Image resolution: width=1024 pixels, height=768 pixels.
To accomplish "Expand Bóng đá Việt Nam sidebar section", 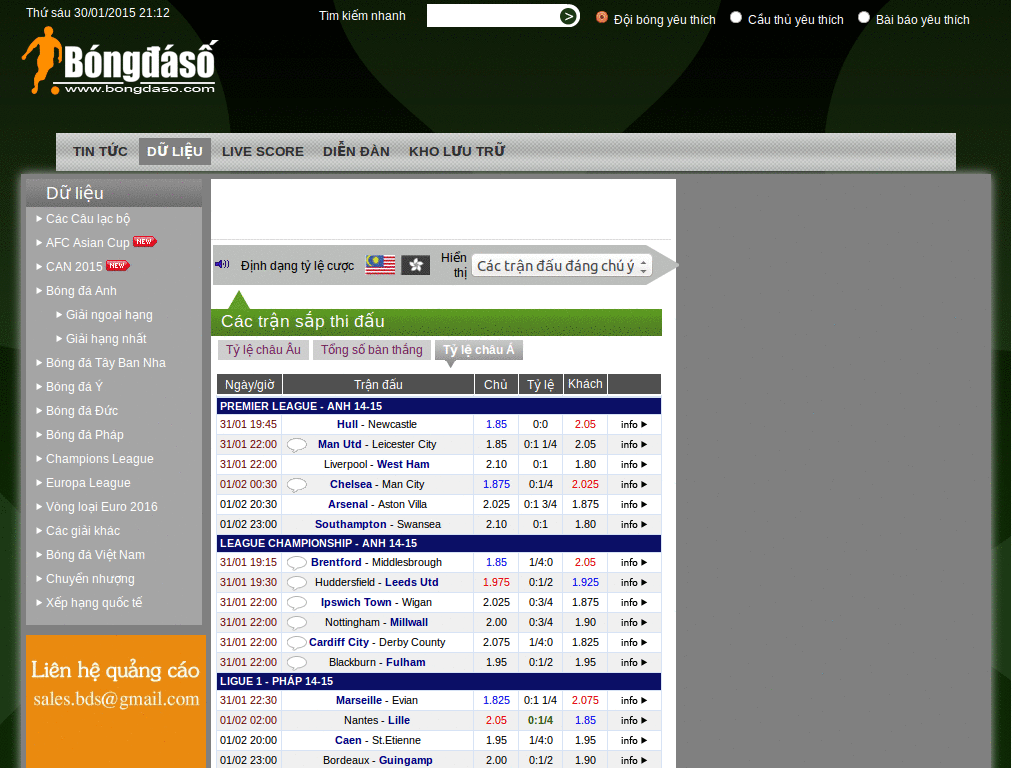I will 95,555.
